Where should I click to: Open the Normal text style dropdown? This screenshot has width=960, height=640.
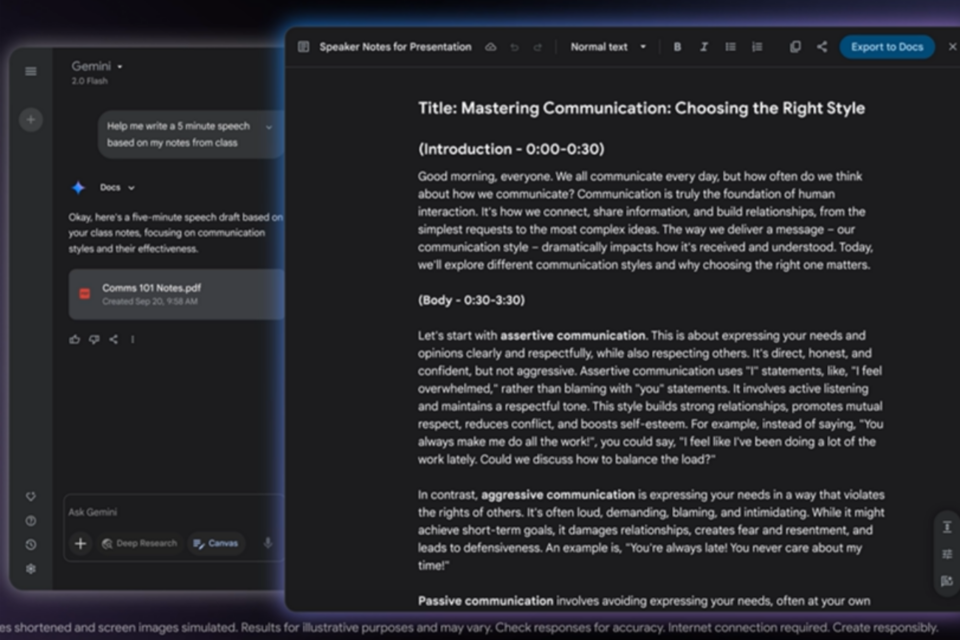click(608, 47)
